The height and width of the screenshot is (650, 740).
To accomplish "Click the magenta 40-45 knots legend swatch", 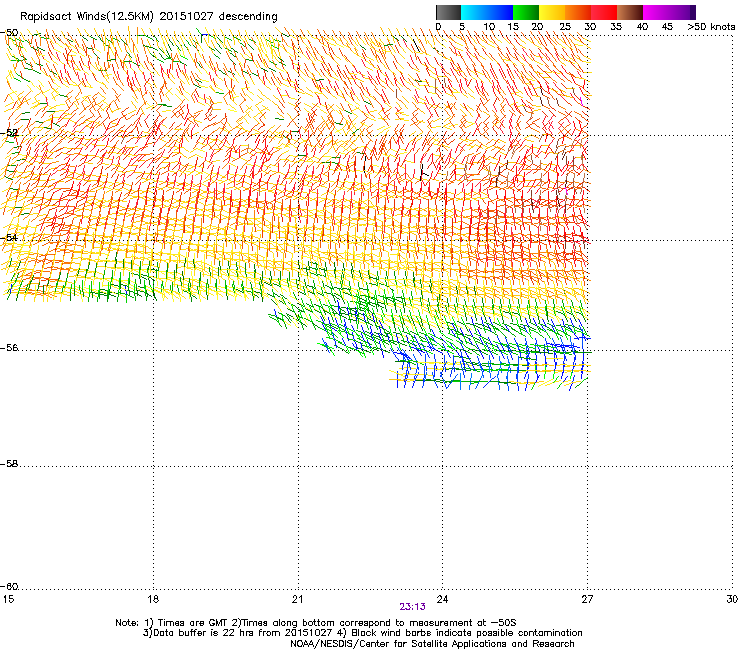I will pyautogui.click(x=656, y=12).
